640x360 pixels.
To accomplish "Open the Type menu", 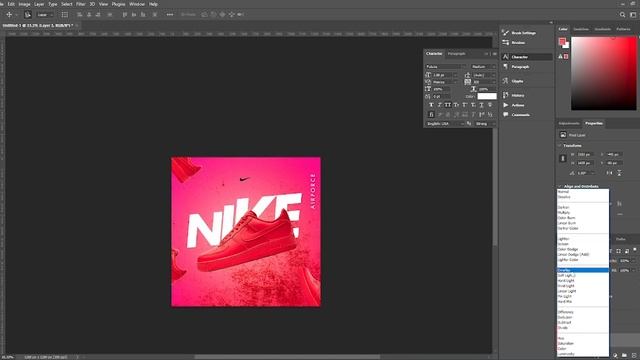I will pyautogui.click(x=53, y=4).
